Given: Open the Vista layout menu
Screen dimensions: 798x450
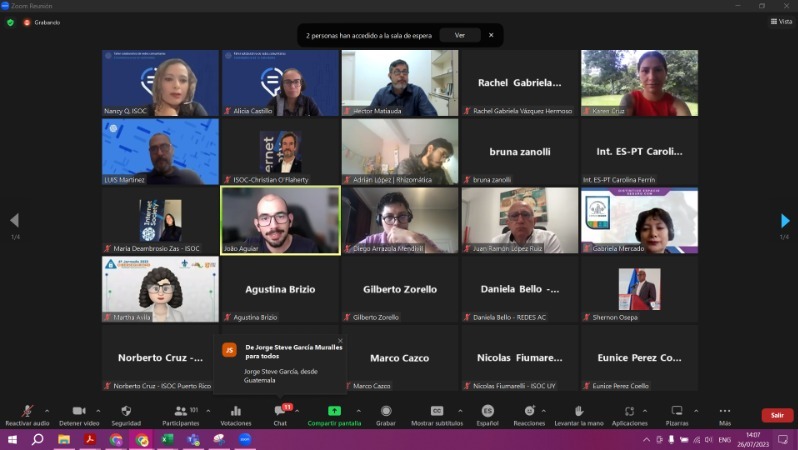Looking at the screenshot, I should tap(780, 21).
